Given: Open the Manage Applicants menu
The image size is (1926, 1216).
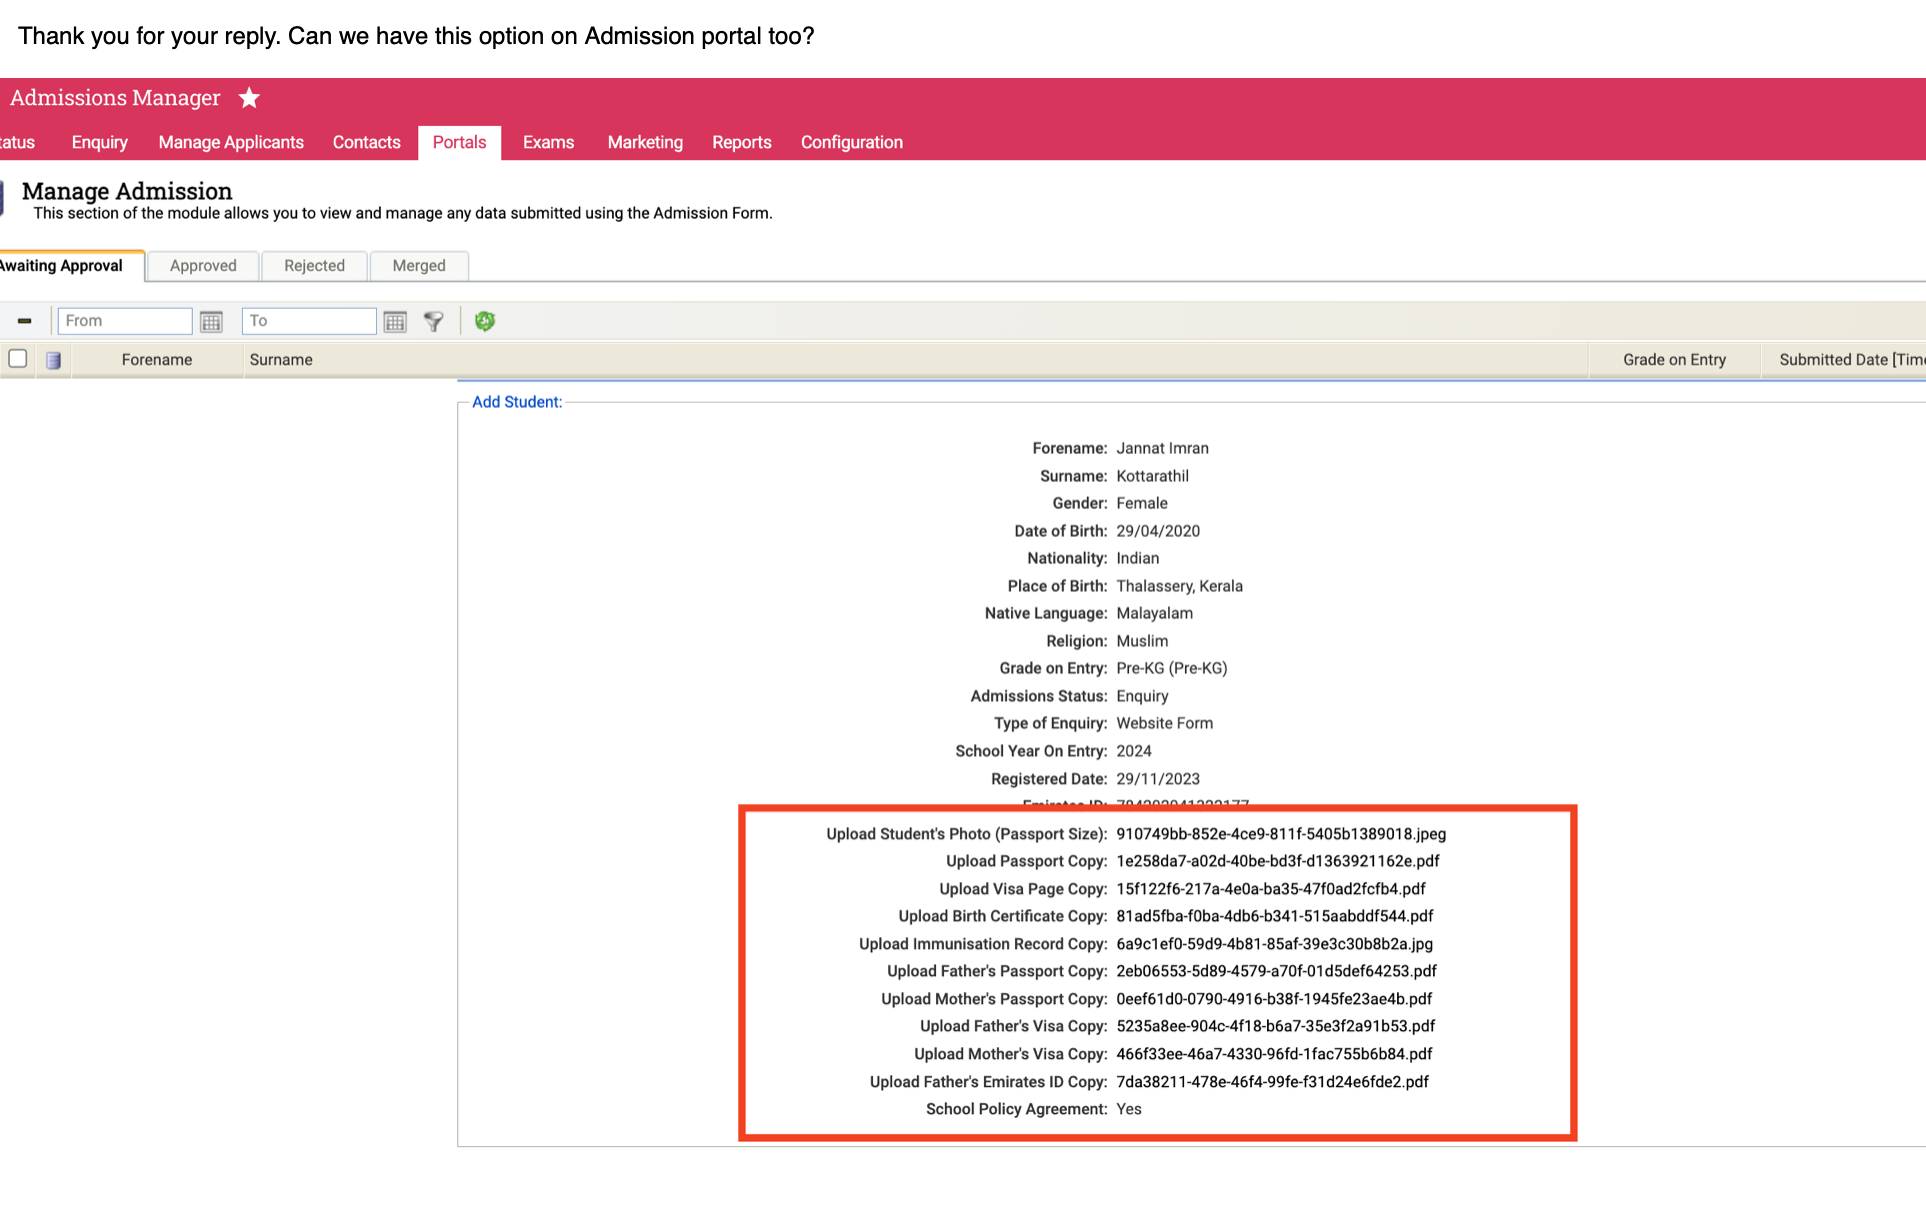Looking at the screenshot, I should (231, 143).
